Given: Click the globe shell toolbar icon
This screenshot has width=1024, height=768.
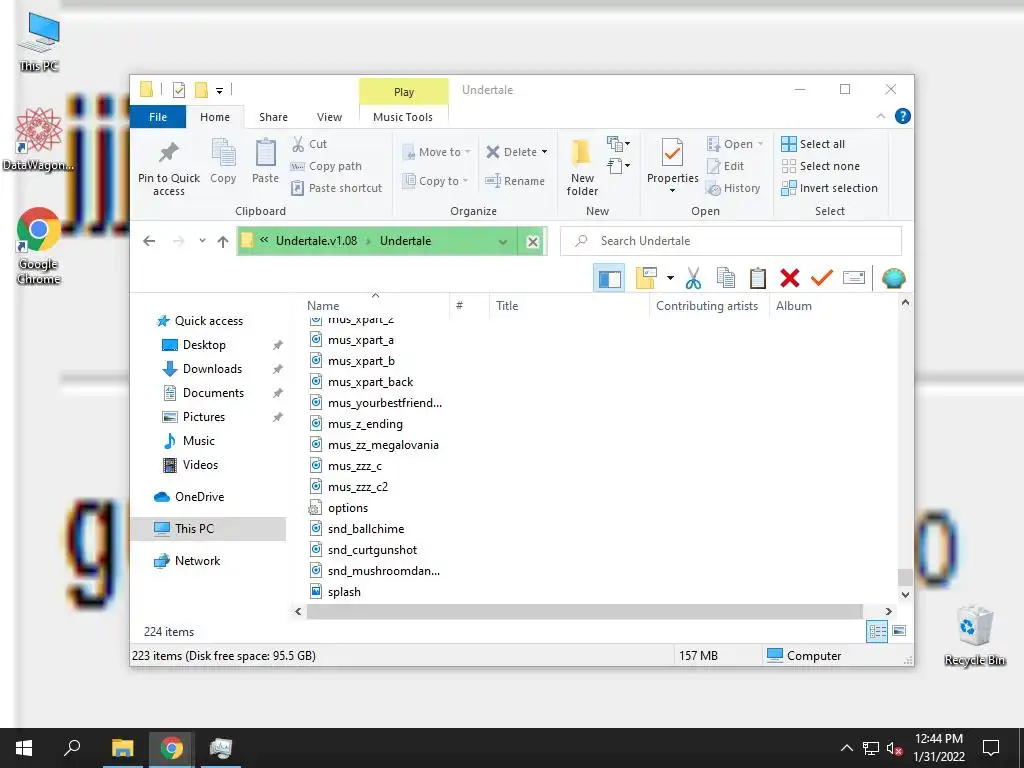Looking at the screenshot, I should coord(893,279).
